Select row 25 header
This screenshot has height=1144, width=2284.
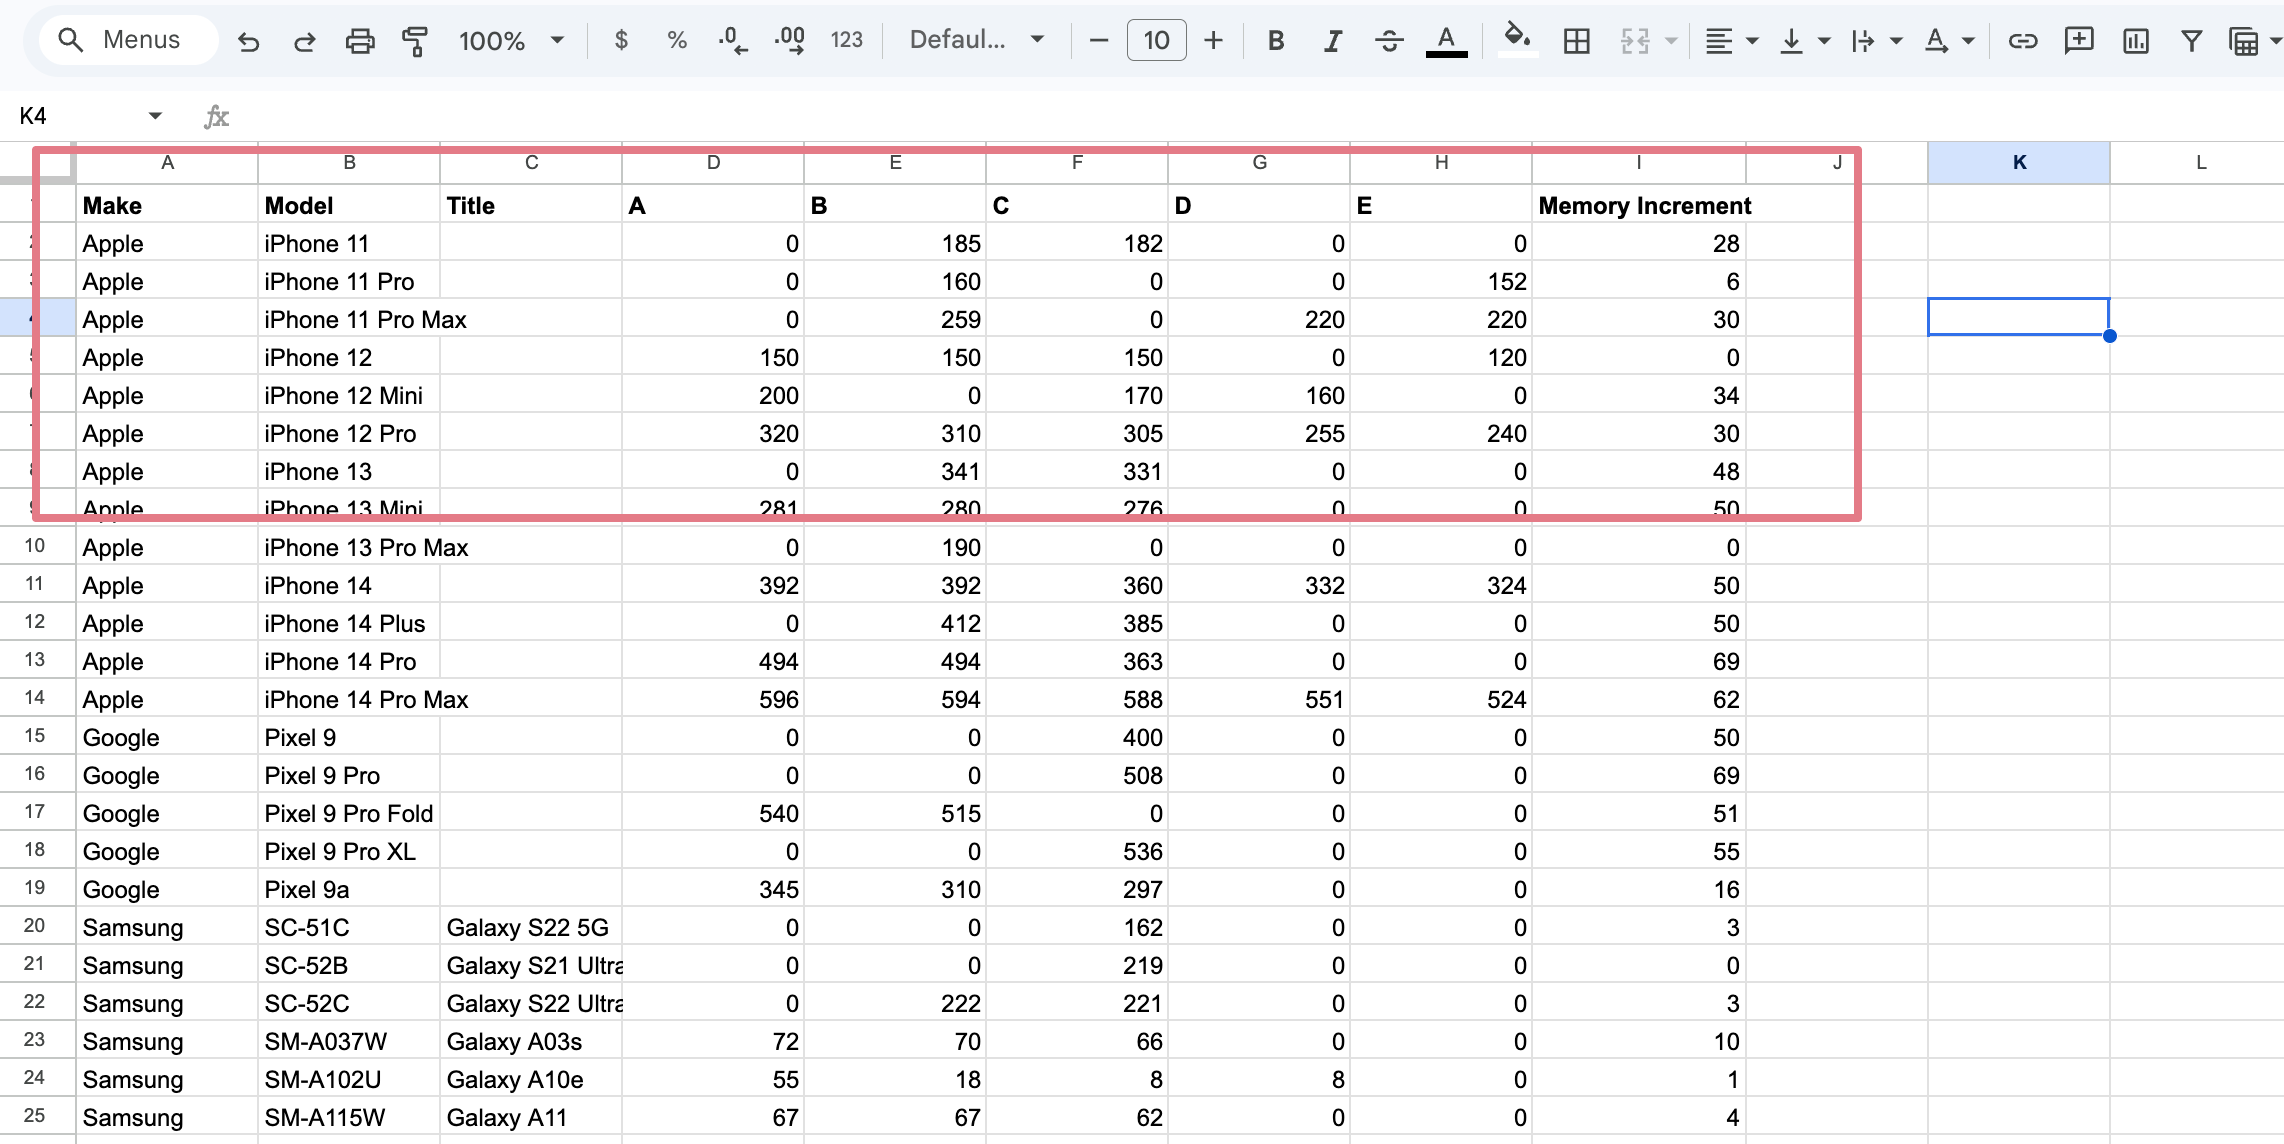pyautogui.click(x=36, y=1116)
